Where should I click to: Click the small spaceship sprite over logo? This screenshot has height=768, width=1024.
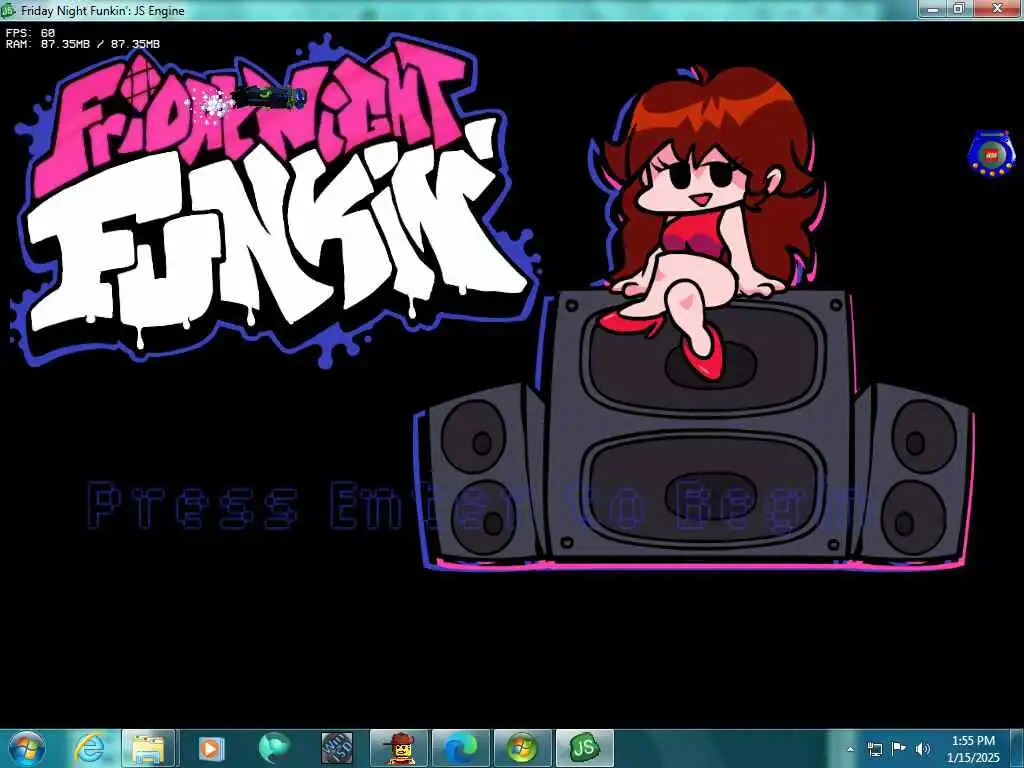(268, 97)
